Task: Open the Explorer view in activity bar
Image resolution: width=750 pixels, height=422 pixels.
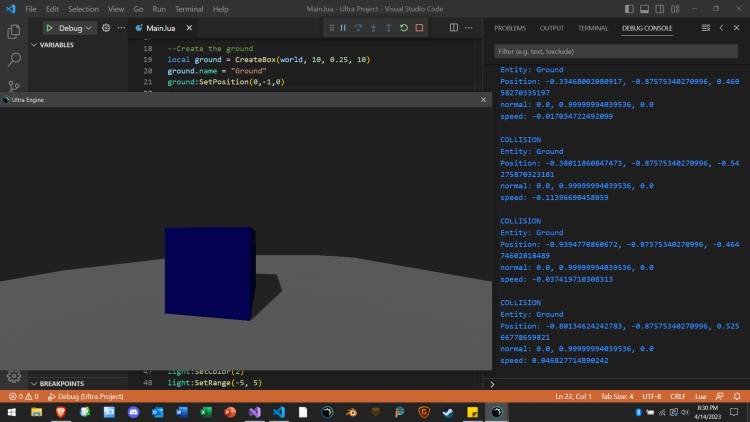Action: (14, 32)
